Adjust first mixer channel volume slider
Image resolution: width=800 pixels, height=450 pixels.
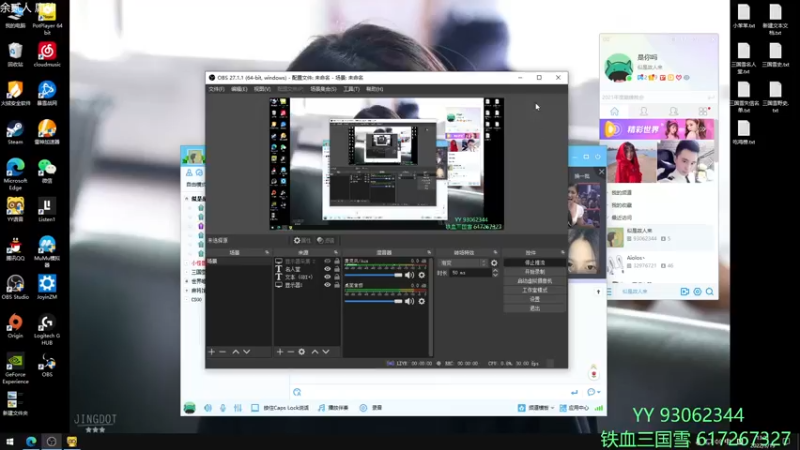coord(373,275)
